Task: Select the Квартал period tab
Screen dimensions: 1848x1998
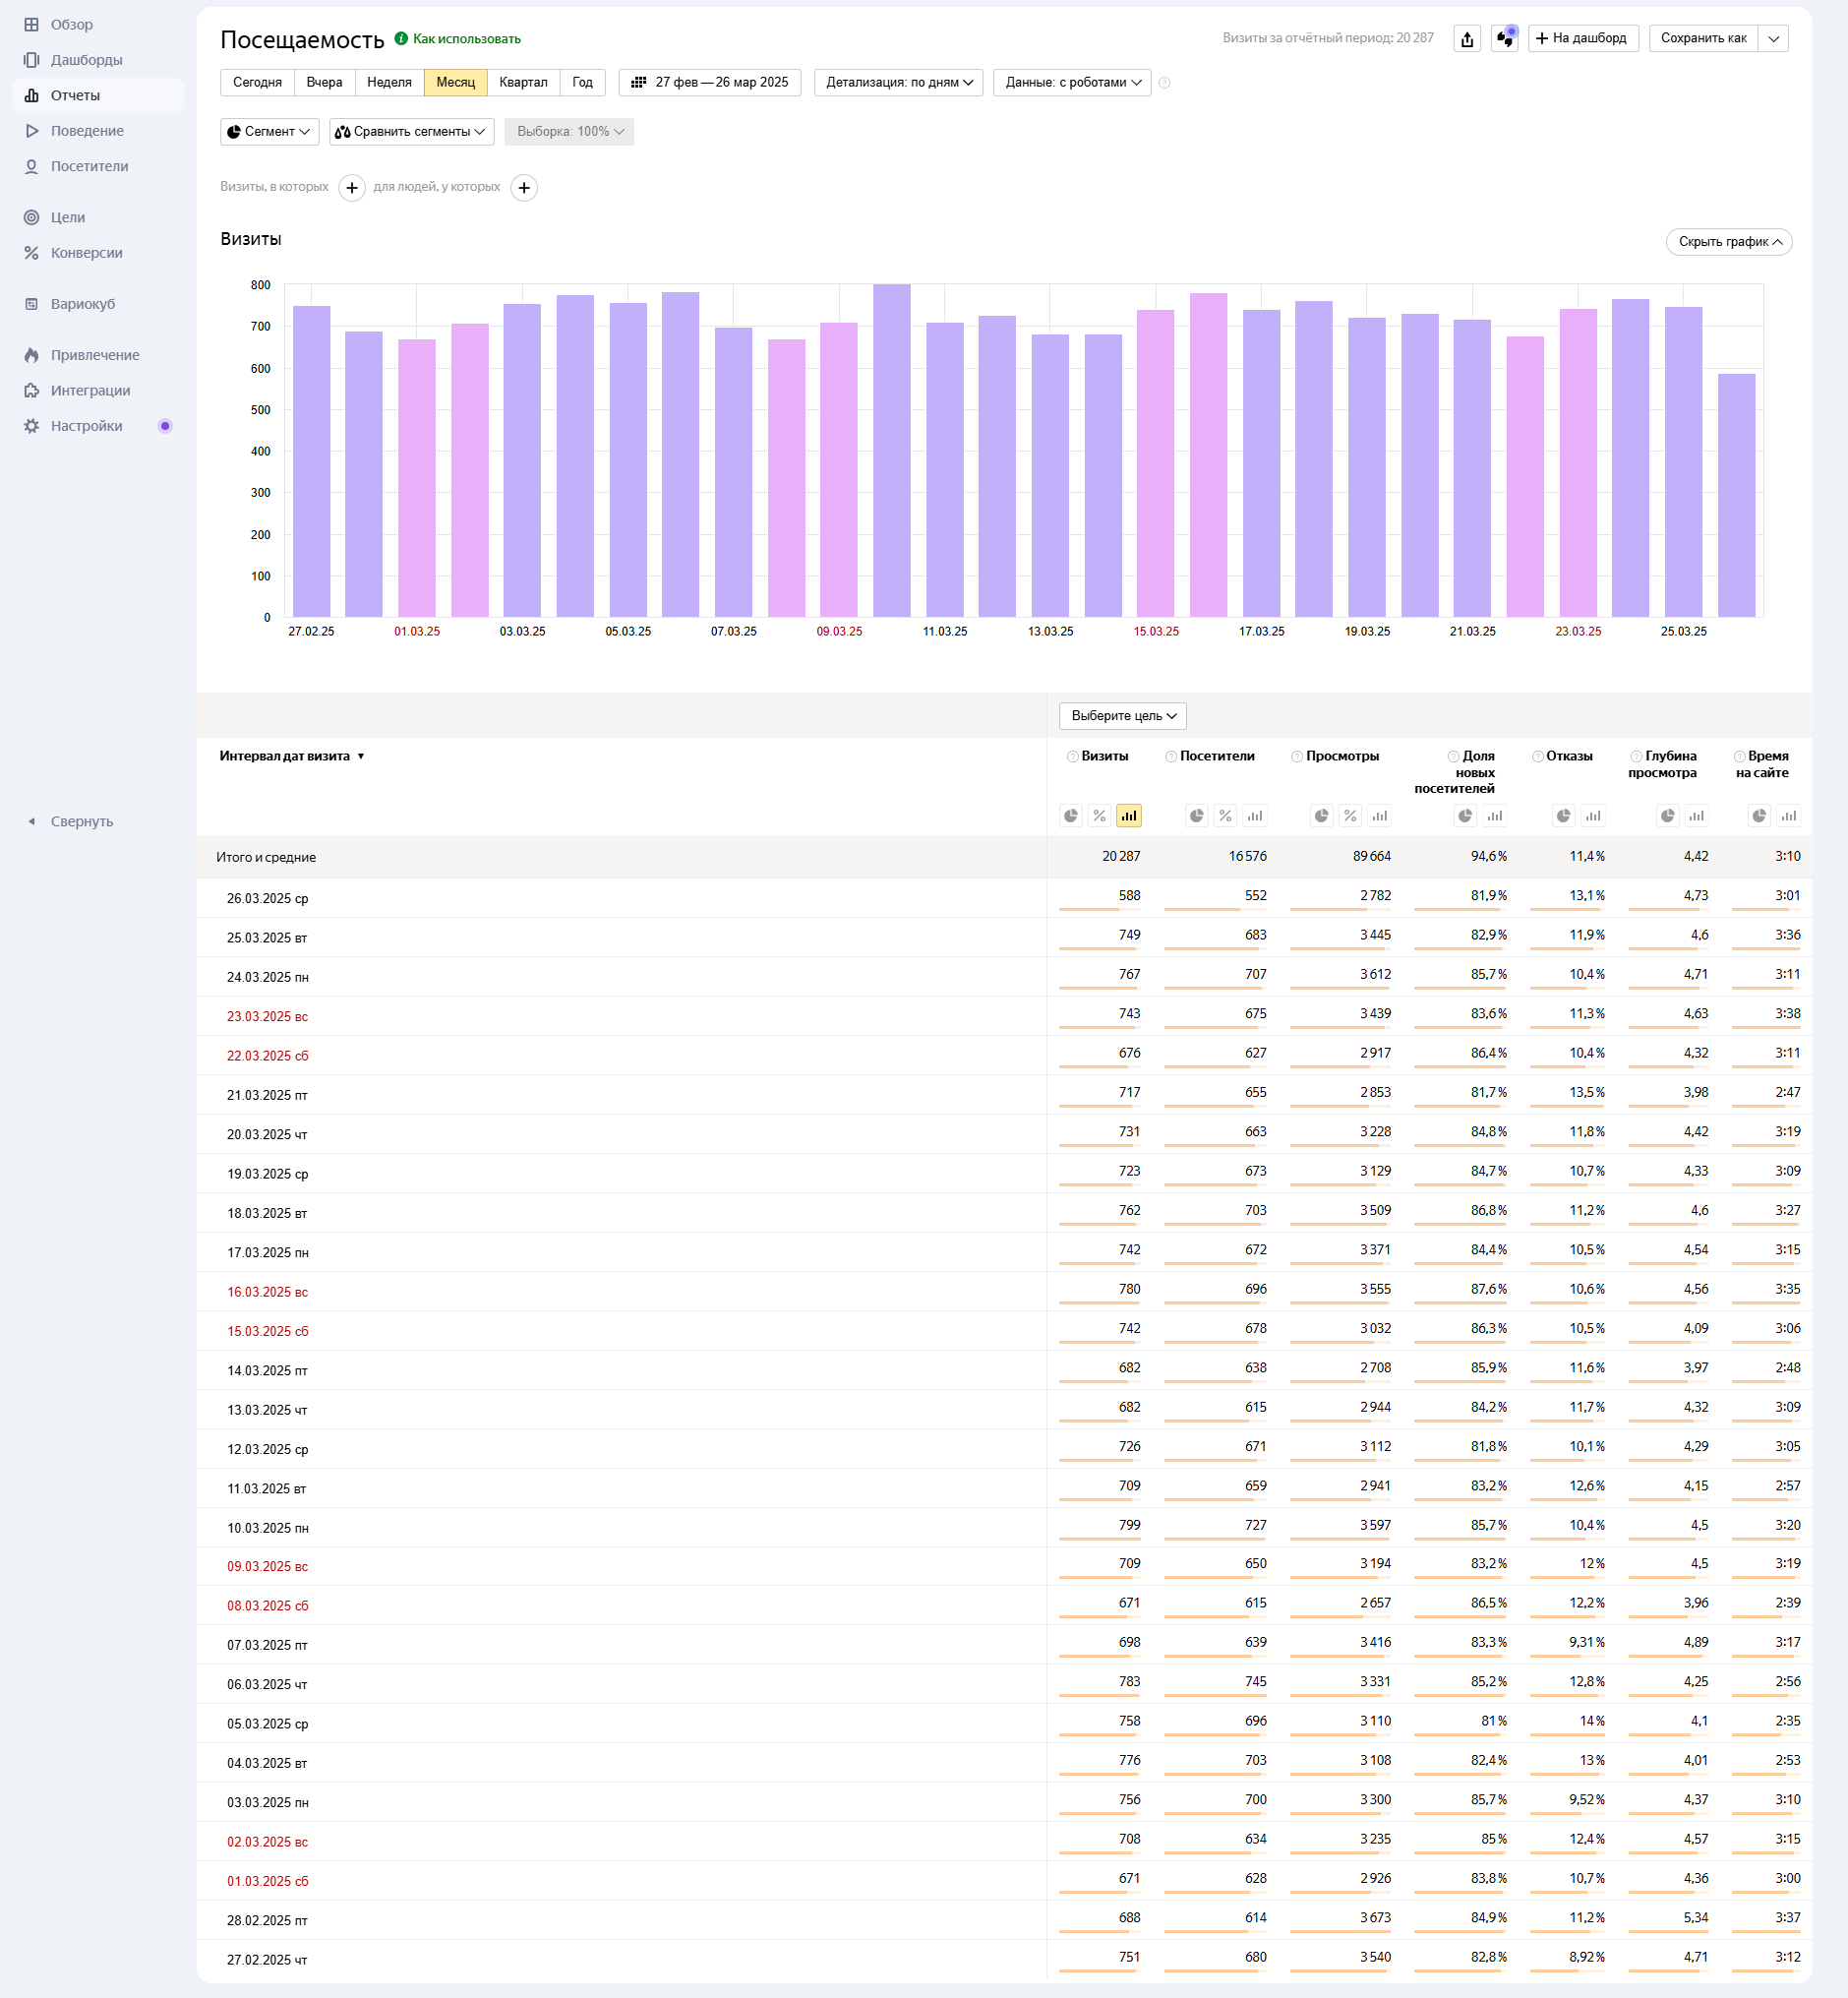Action: point(523,83)
